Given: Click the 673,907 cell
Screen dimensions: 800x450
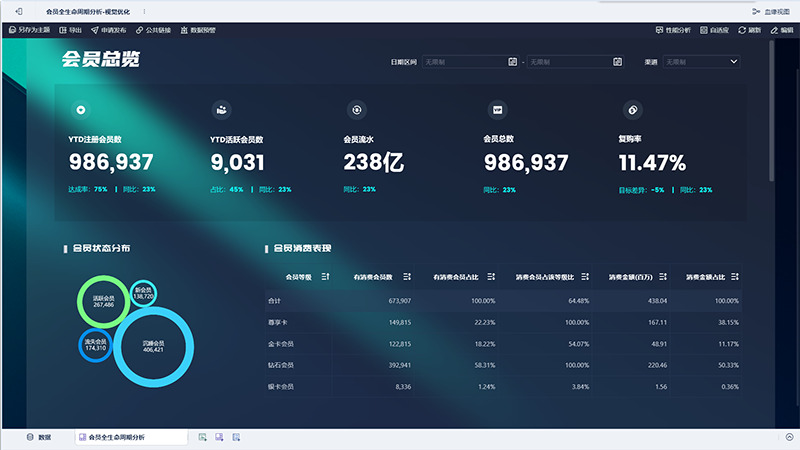Looking at the screenshot, I should [x=399, y=301].
